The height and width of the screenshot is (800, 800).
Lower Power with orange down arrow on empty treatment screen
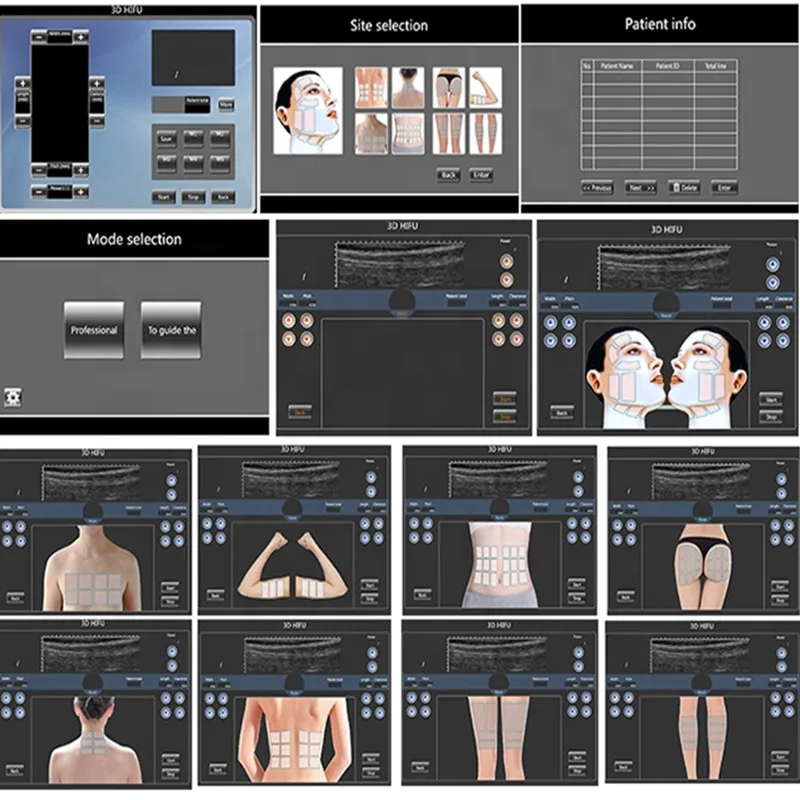tap(506, 280)
